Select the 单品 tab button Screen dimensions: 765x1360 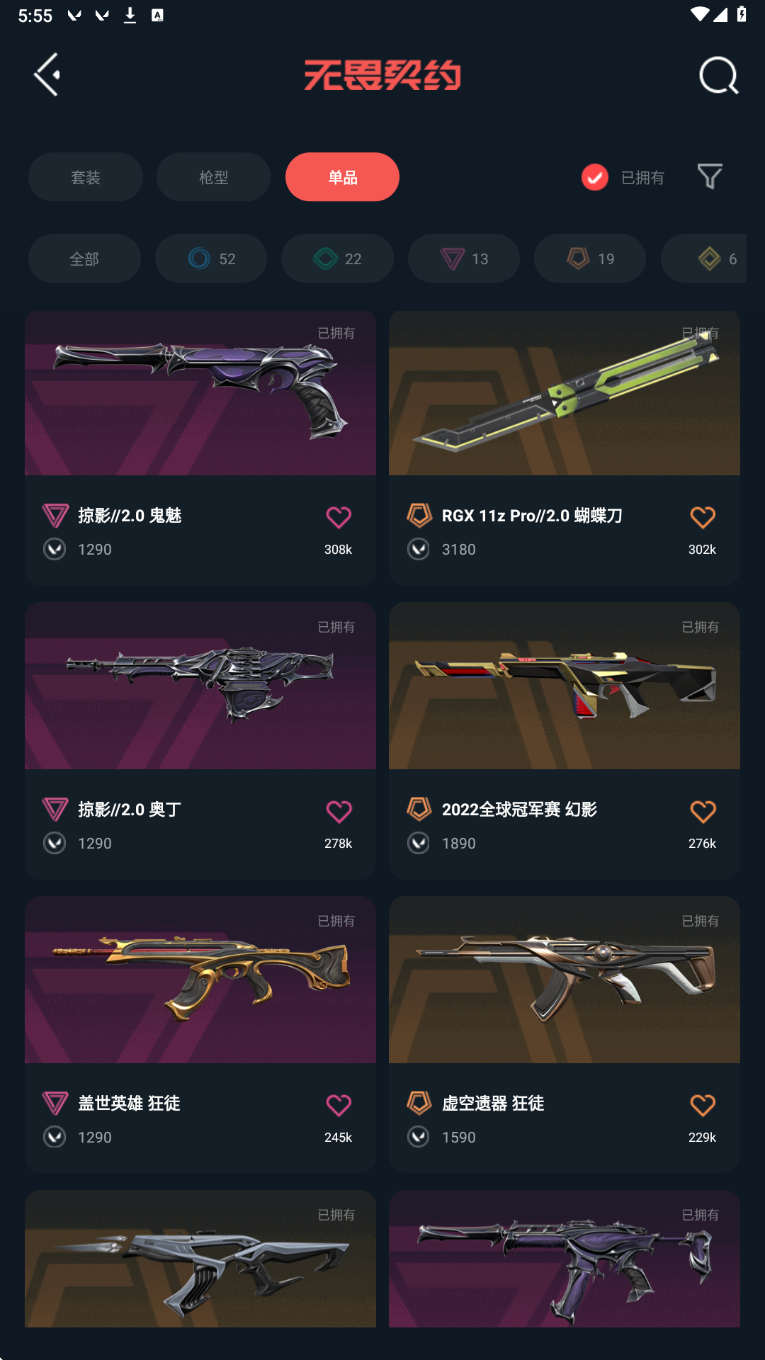[x=342, y=177]
